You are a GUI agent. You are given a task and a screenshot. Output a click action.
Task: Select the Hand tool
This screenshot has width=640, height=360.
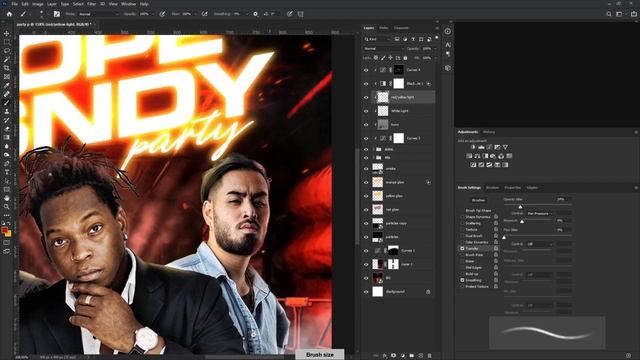coord(7,198)
